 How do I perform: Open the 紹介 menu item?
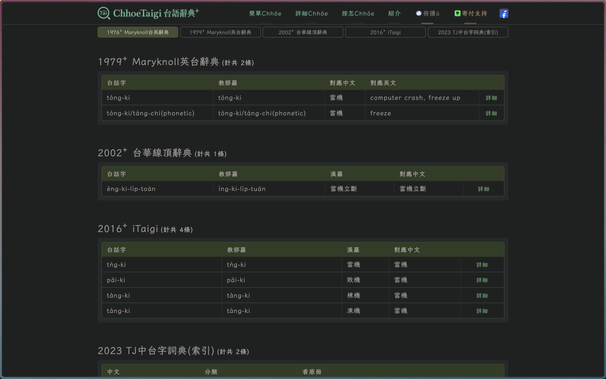click(394, 14)
